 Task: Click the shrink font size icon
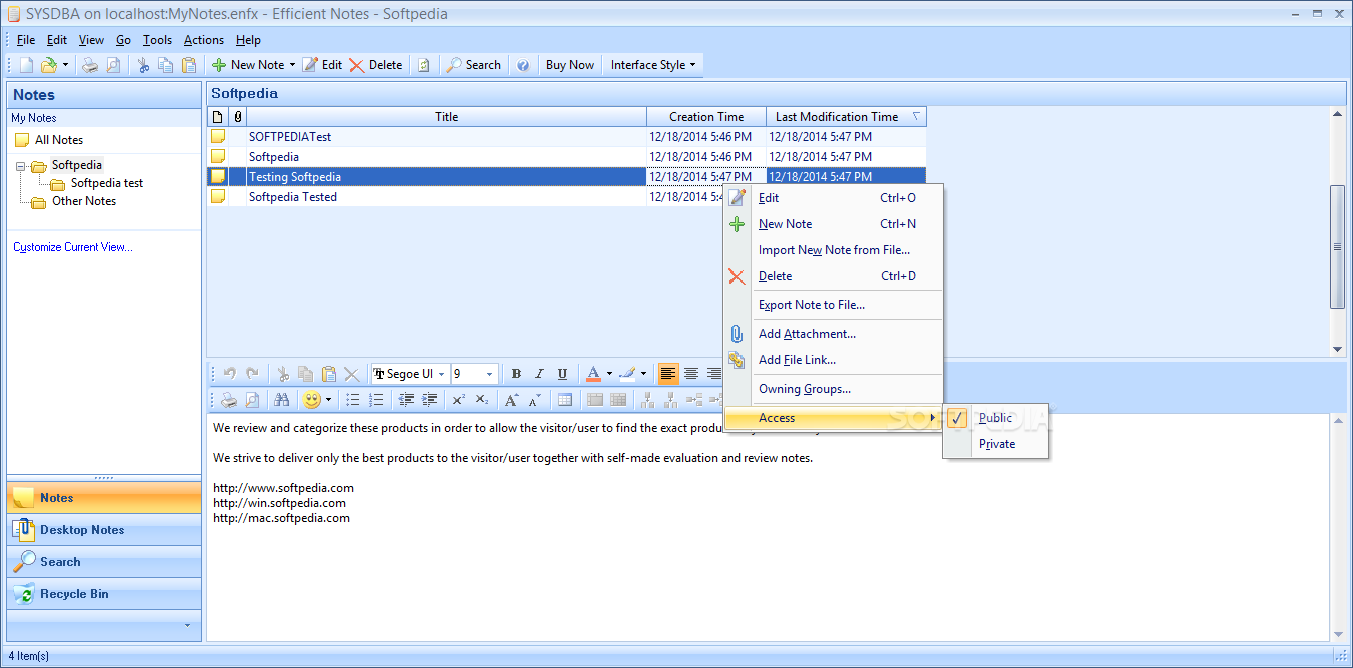pyautogui.click(x=535, y=400)
